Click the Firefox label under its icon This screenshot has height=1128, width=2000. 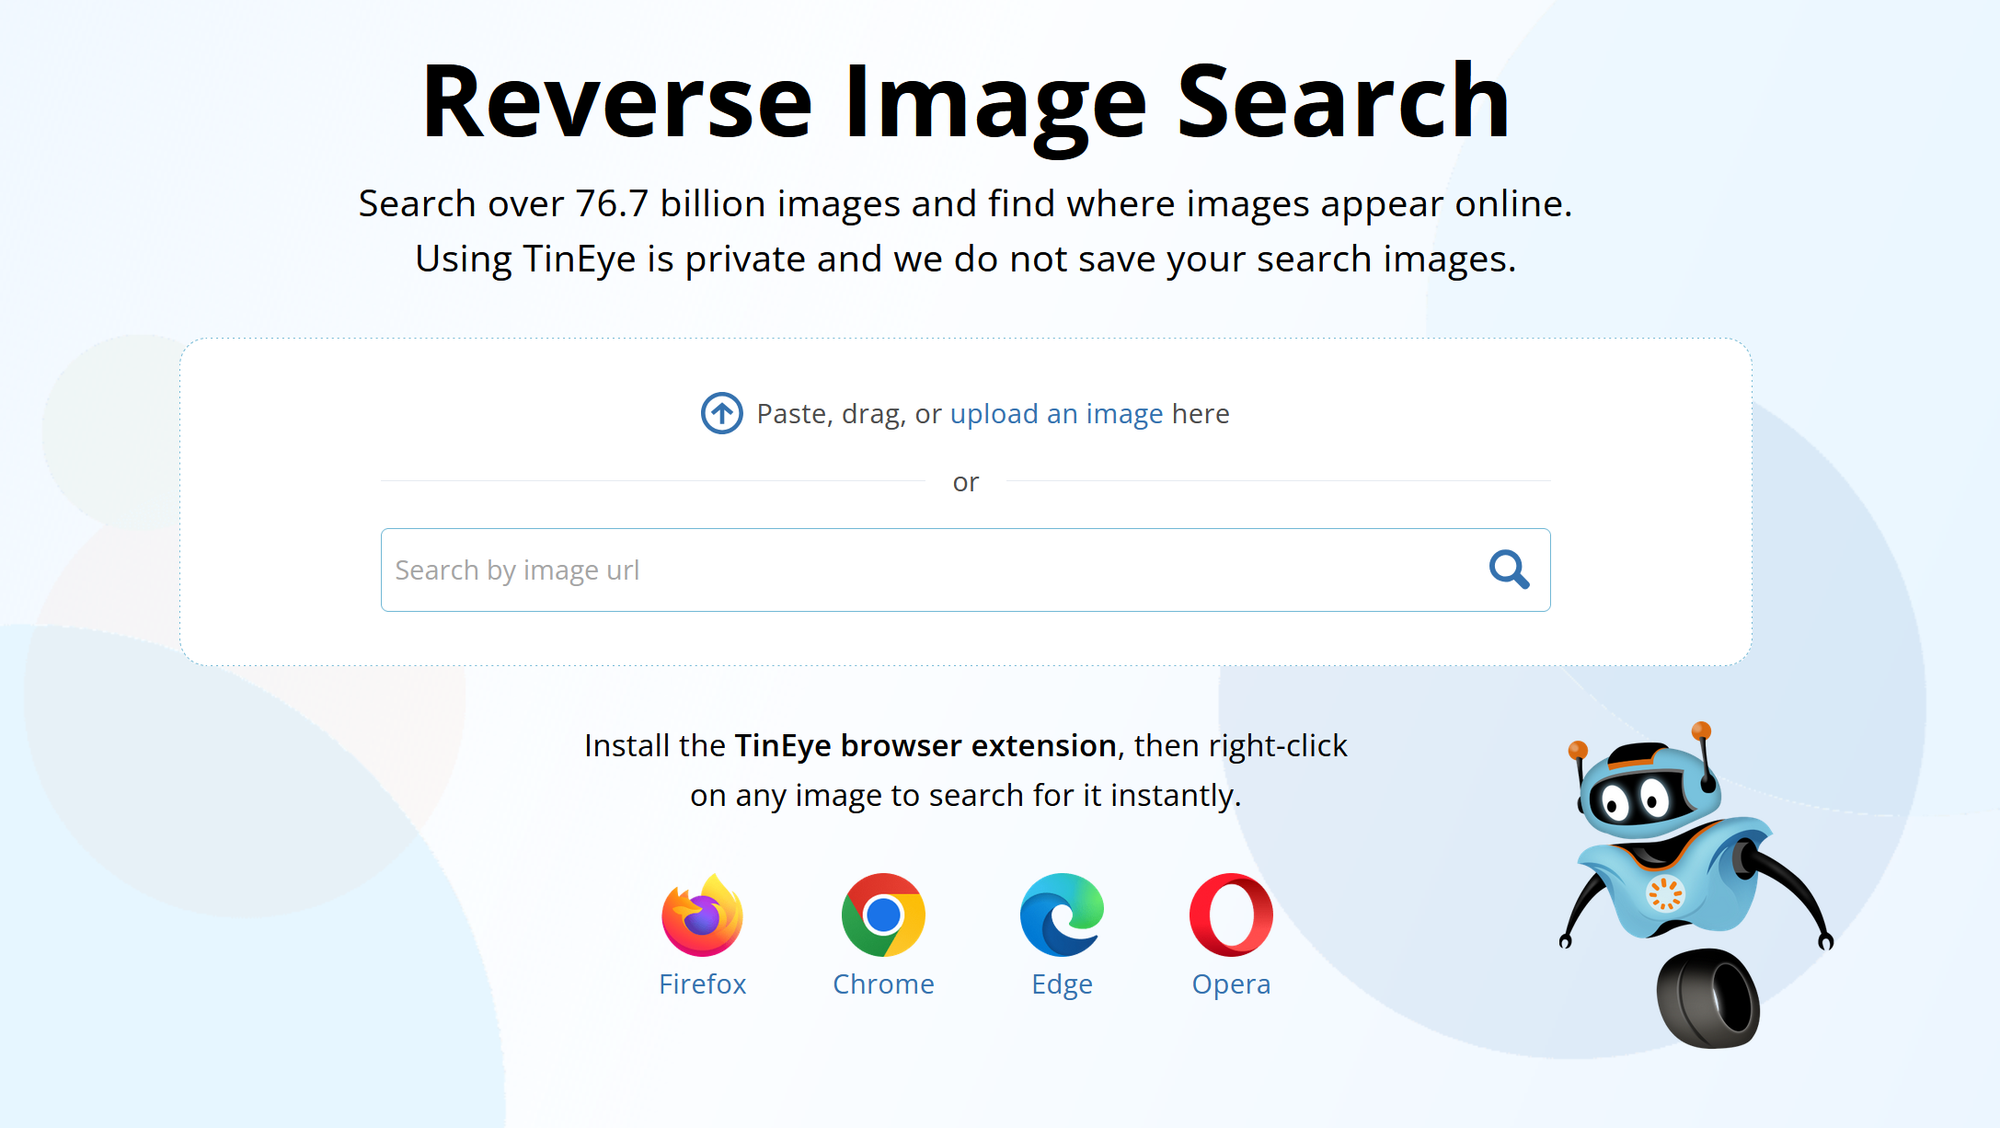point(702,984)
